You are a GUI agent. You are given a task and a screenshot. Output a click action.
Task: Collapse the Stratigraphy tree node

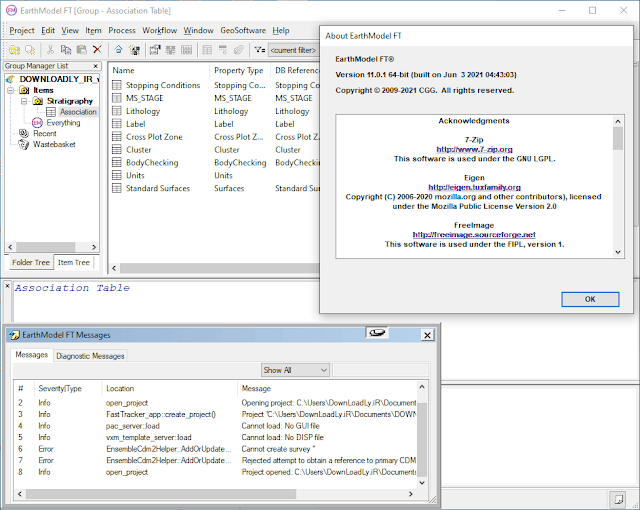(x=24, y=101)
